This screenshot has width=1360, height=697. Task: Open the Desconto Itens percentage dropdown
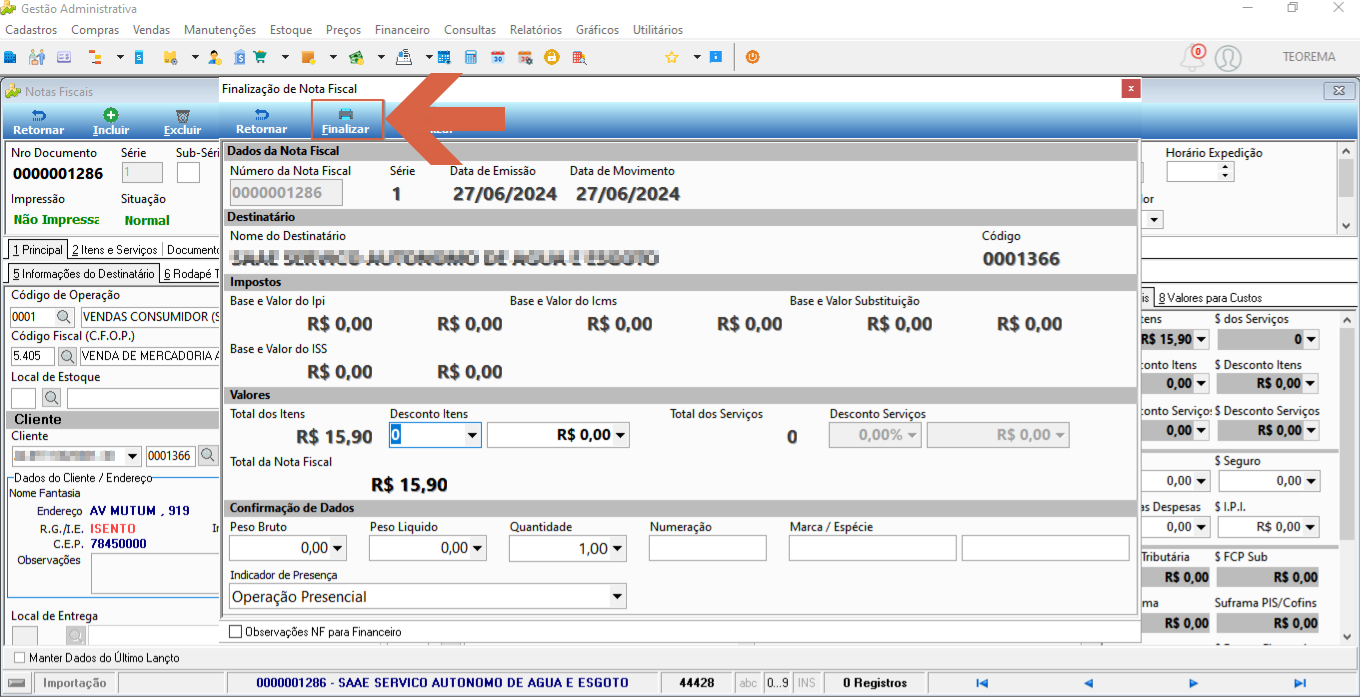tap(472, 435)
